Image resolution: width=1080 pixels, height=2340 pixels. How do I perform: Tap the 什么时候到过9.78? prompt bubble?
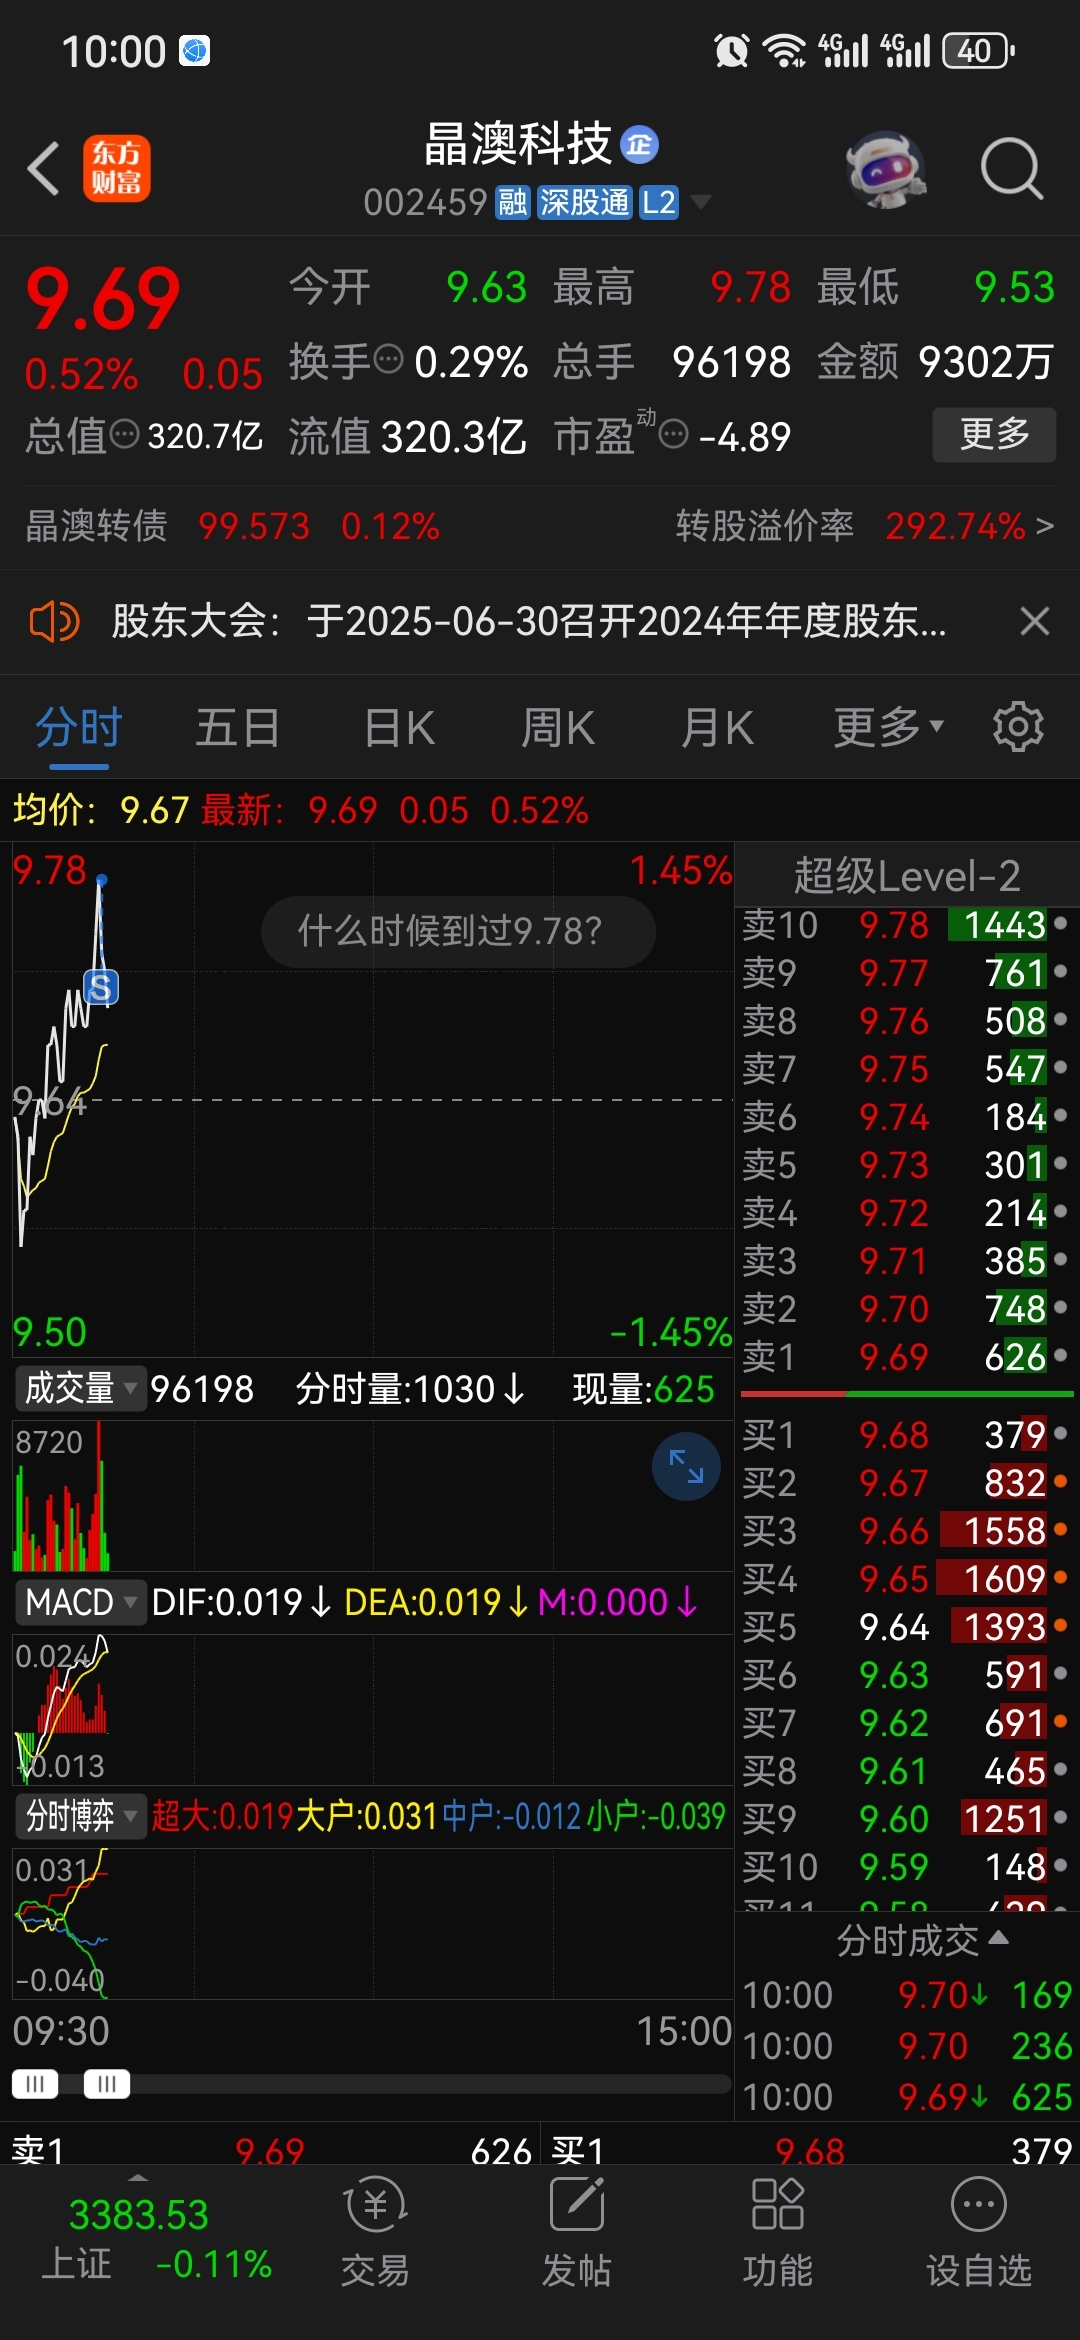pos(458,931)
